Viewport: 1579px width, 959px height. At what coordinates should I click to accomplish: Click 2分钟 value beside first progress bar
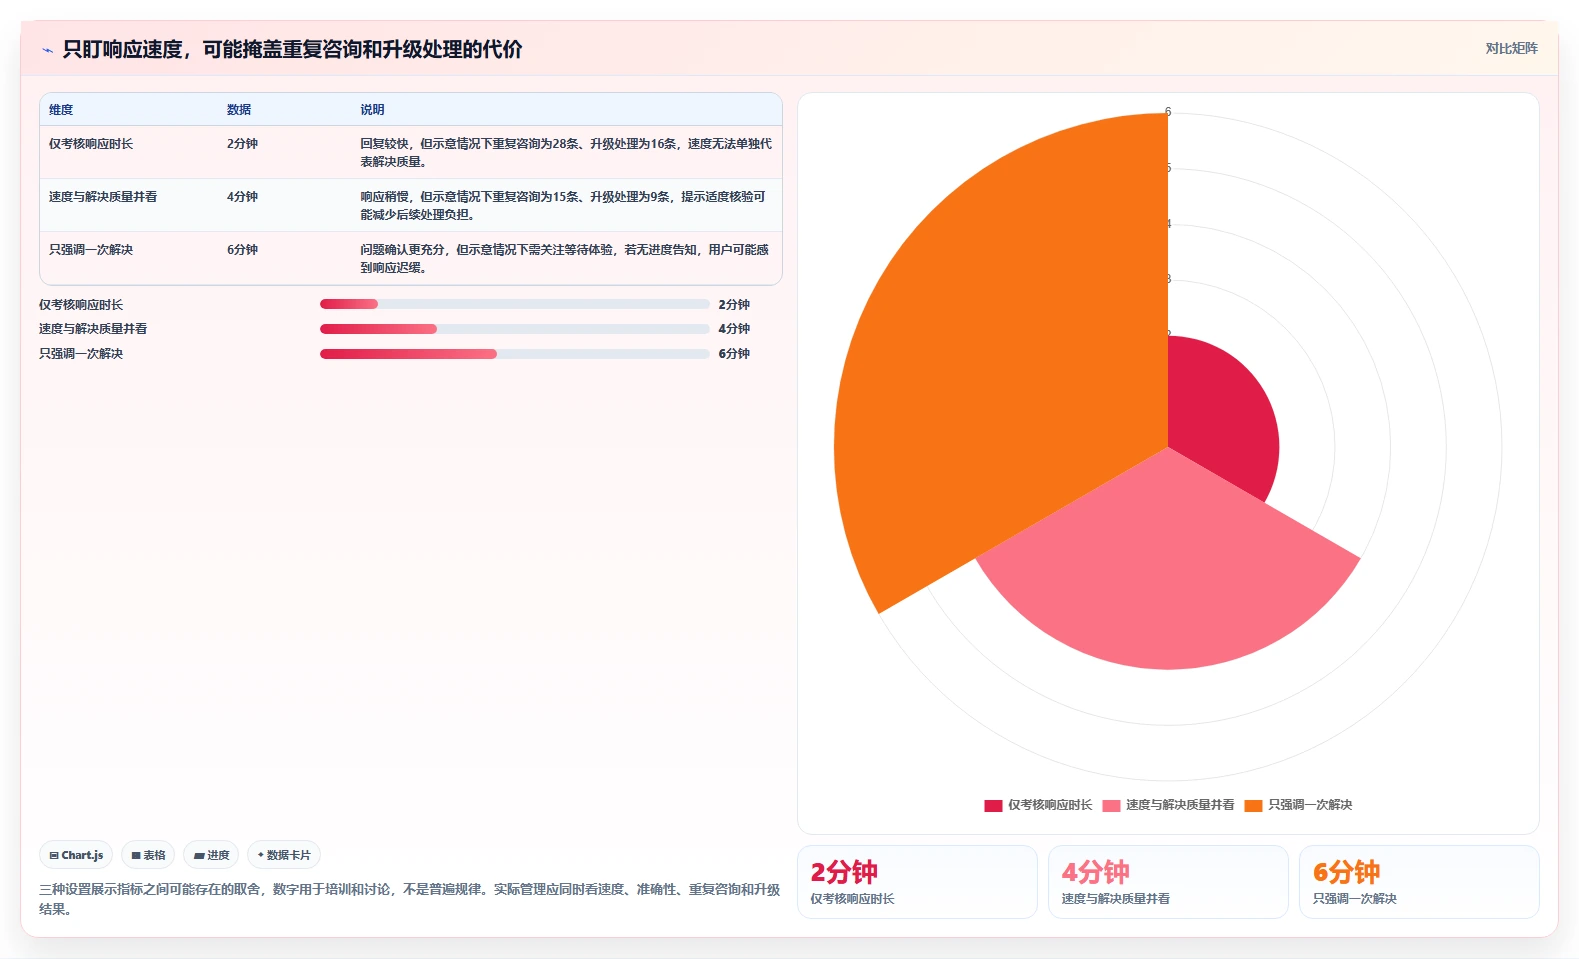point(734,305)
